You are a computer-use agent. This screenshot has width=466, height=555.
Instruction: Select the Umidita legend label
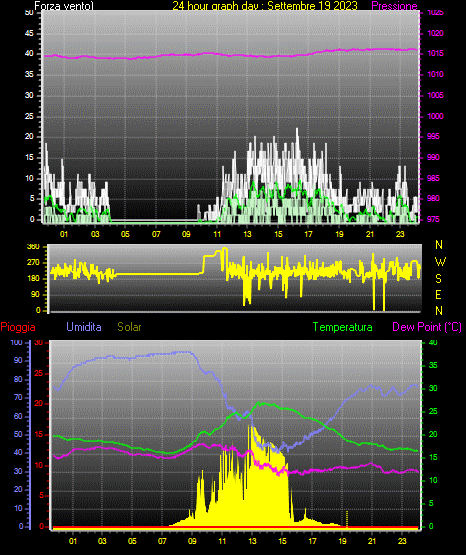click(x=84, y=327)
